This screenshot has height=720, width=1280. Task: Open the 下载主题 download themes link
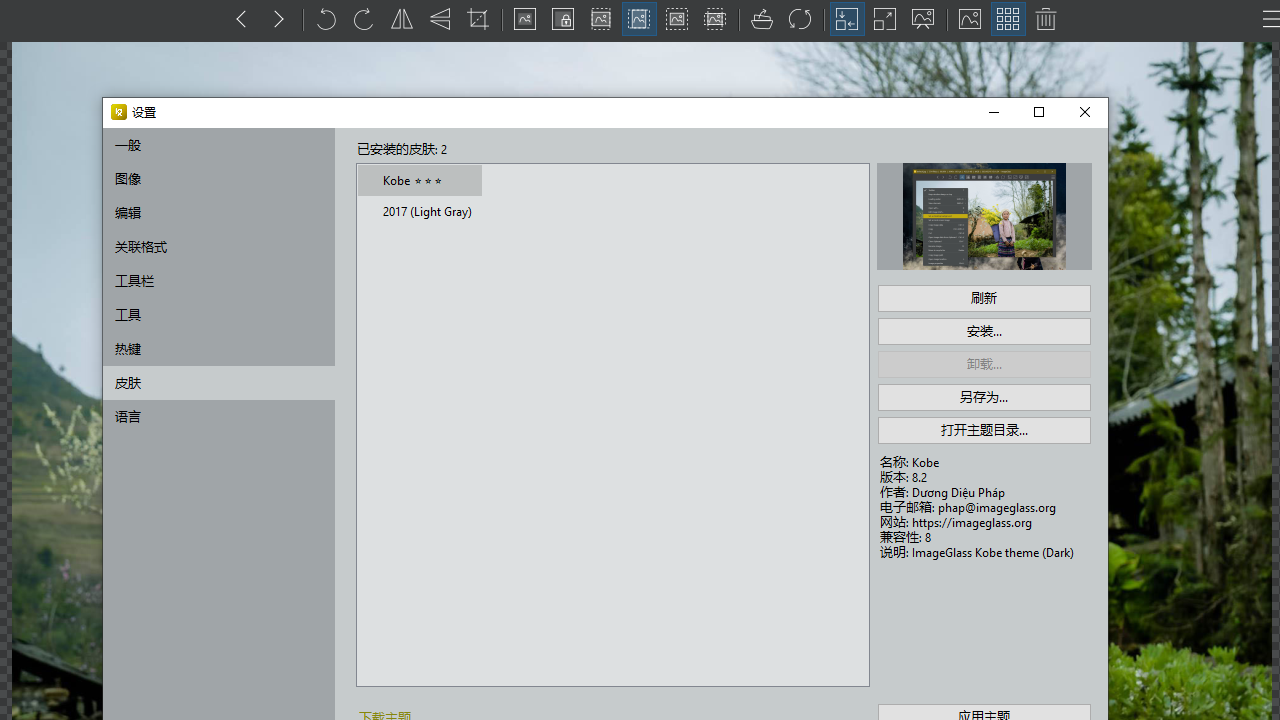385,714
